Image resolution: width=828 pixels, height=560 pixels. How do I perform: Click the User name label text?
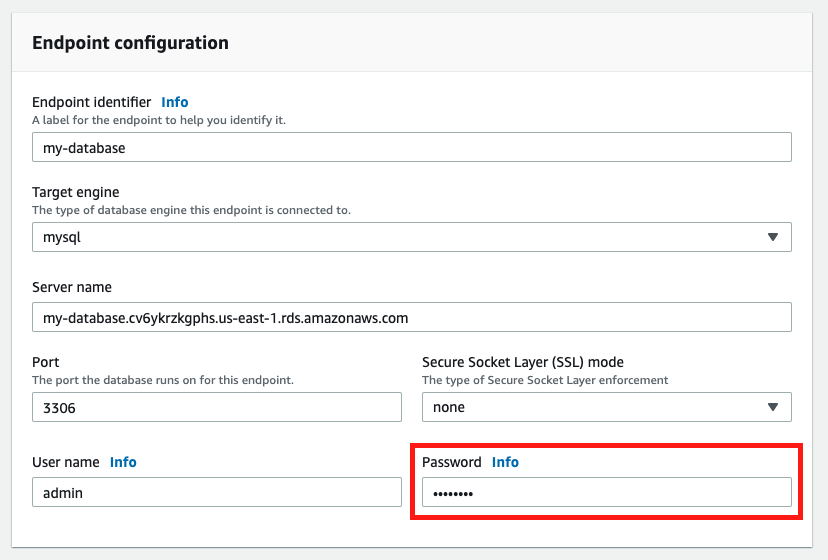[x=66, y=462]
